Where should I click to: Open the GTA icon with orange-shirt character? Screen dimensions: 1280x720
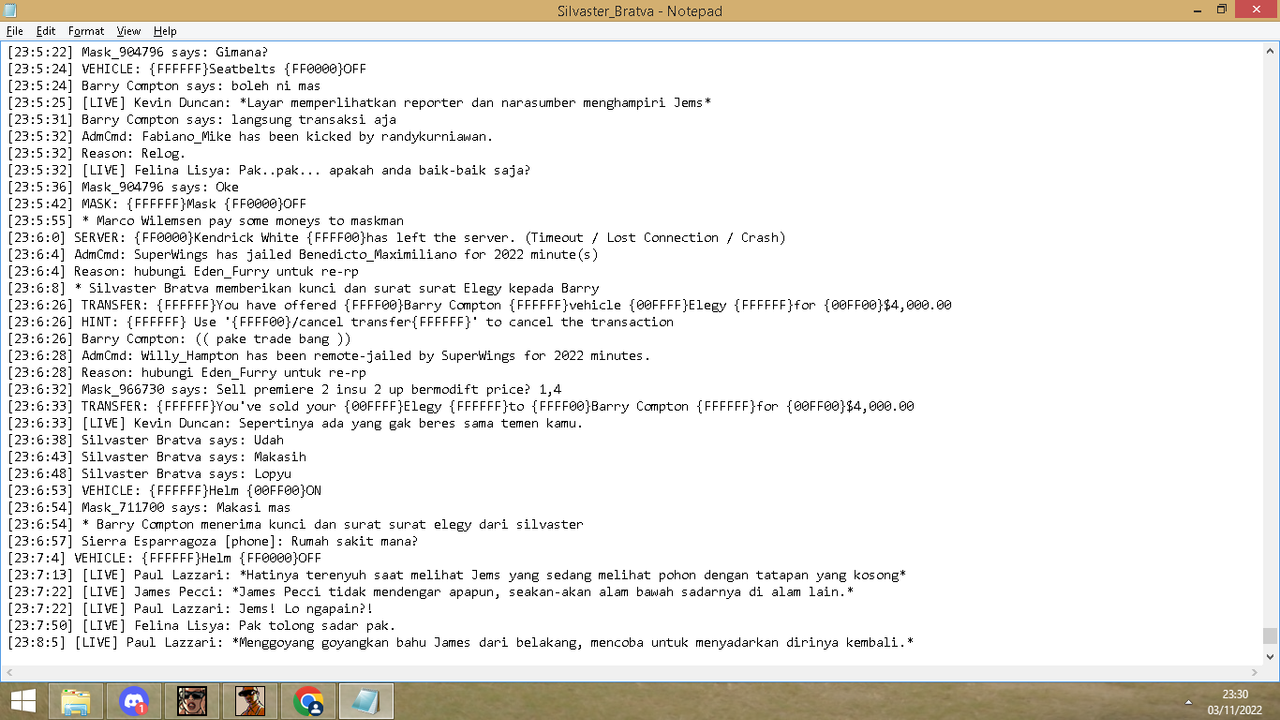pos(250,701)
